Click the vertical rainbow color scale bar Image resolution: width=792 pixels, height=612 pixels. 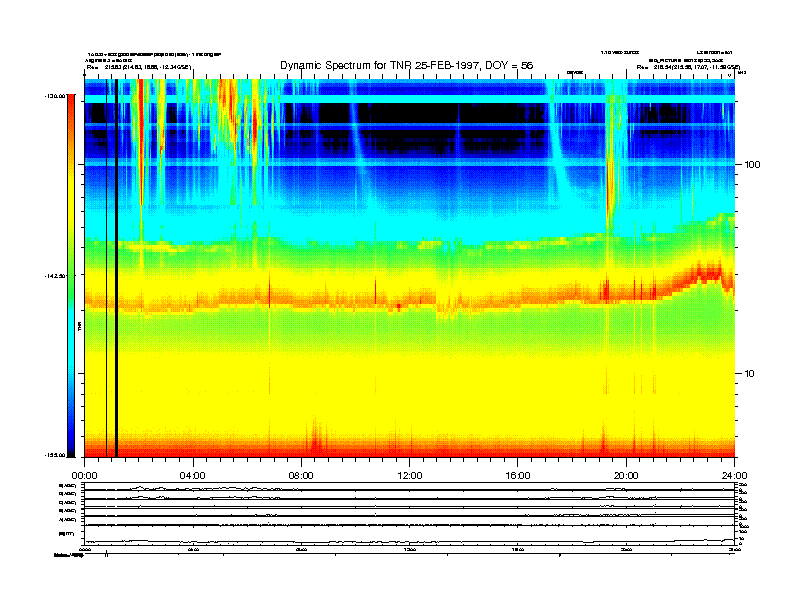pyautogui.click(x=71, y=276)
